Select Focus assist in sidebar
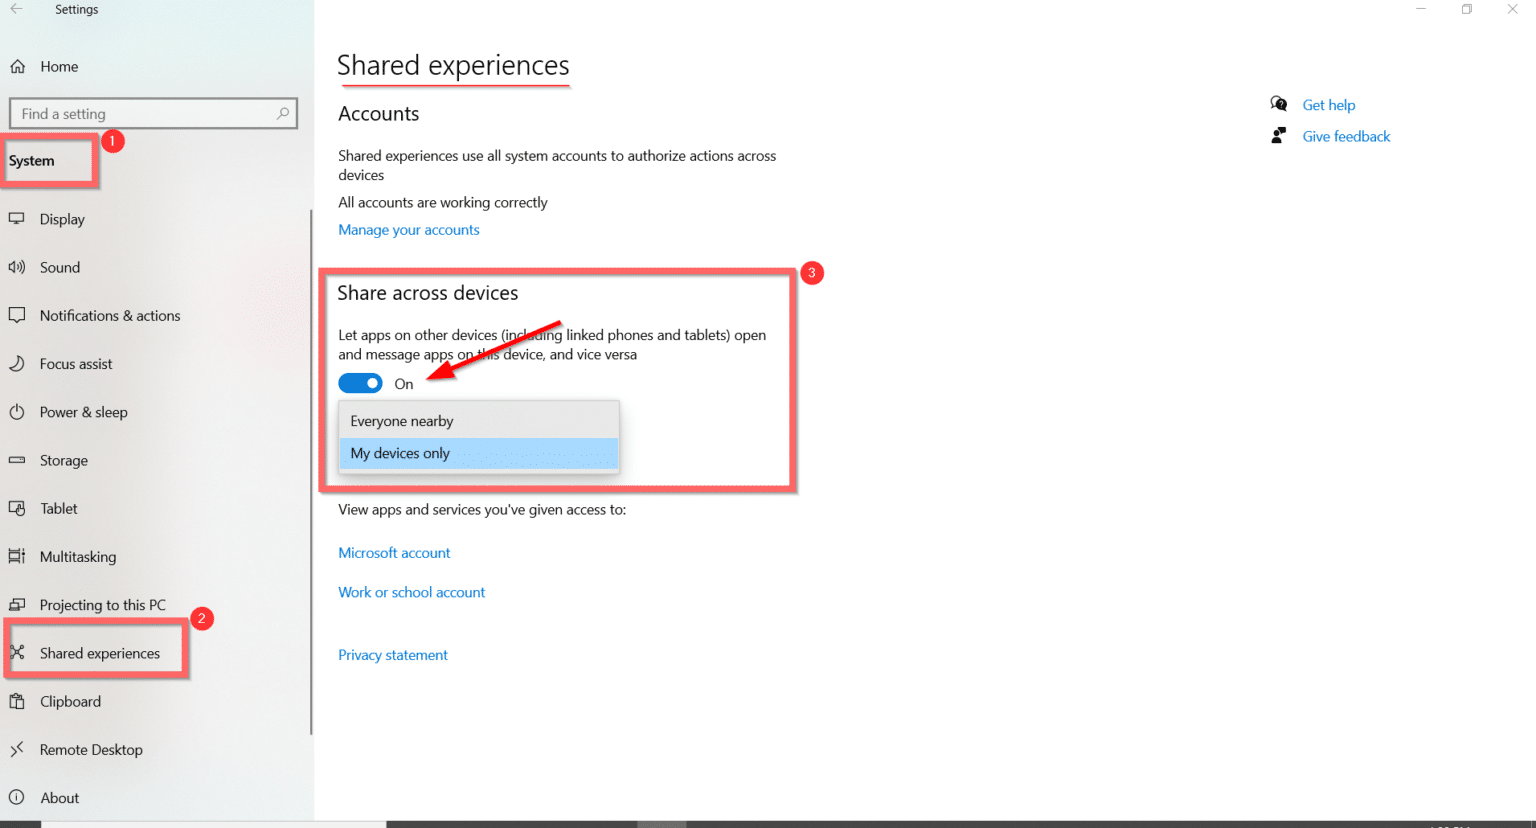Viewport: 1536px width, 828px height. pos(76,364)
